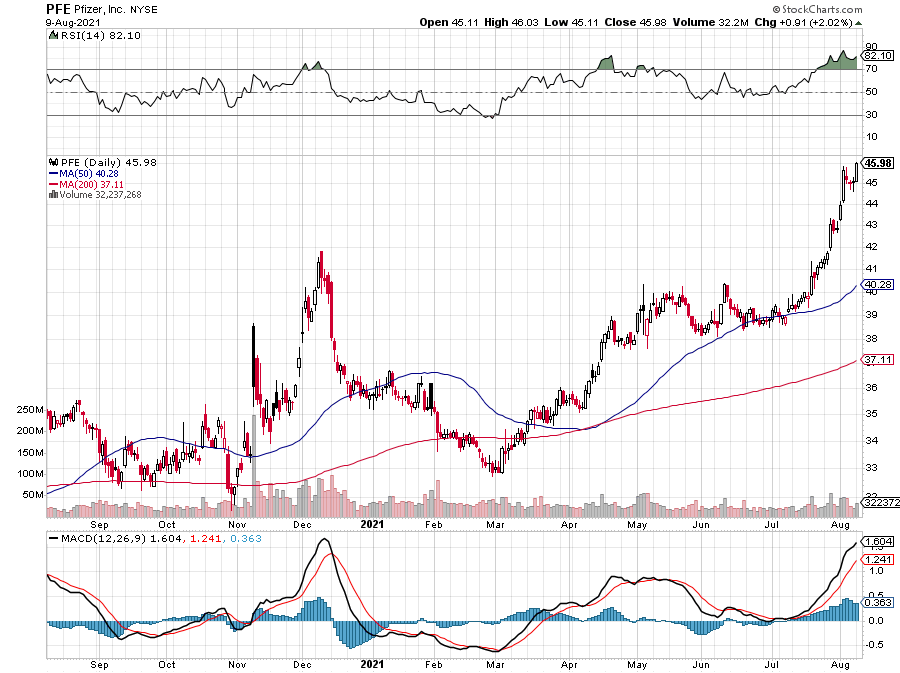Click the Feb label under the MACD panel
This screenshot has height=673, width=900.
[433, 664]
